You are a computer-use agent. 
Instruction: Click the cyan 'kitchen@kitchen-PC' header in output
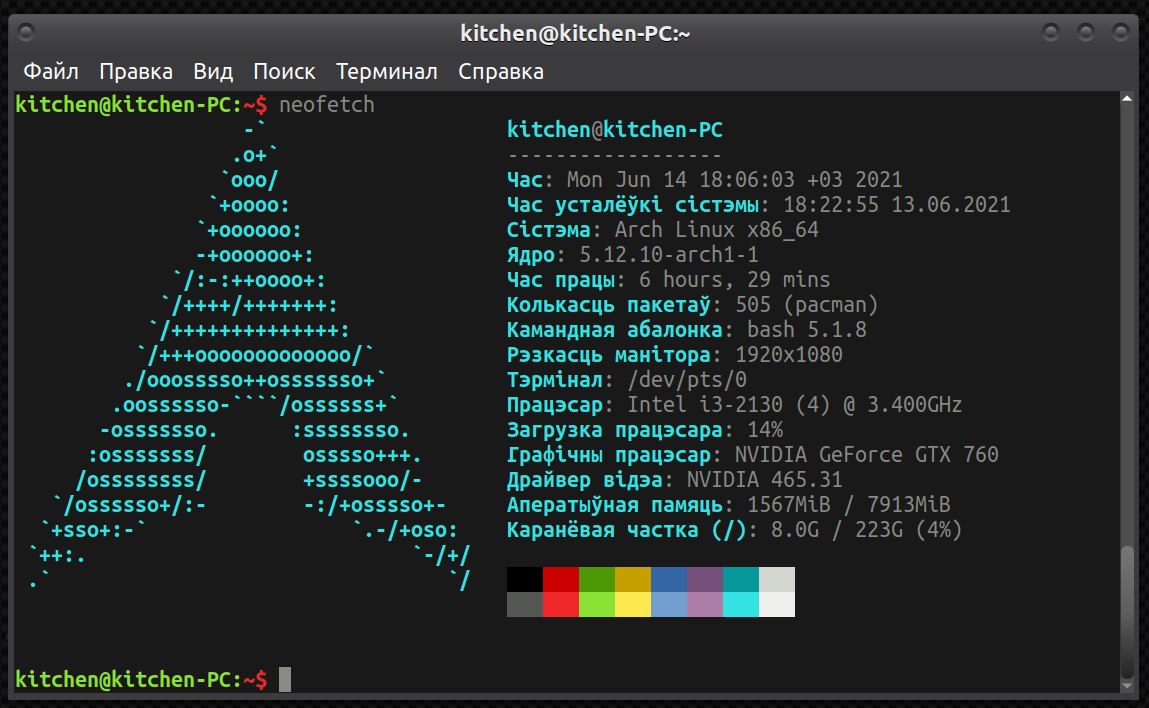pyautogui.click(x=615, y=130)
